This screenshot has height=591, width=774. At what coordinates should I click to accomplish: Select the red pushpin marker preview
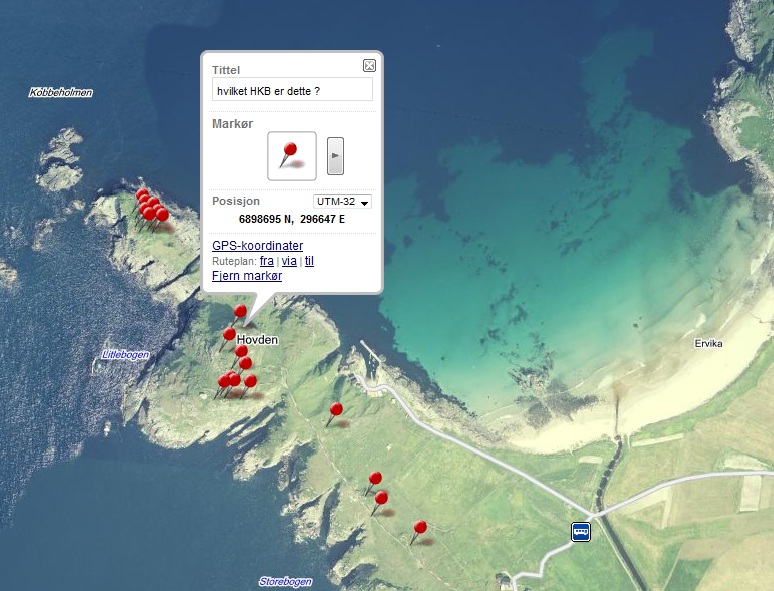[x=291, y=155]
